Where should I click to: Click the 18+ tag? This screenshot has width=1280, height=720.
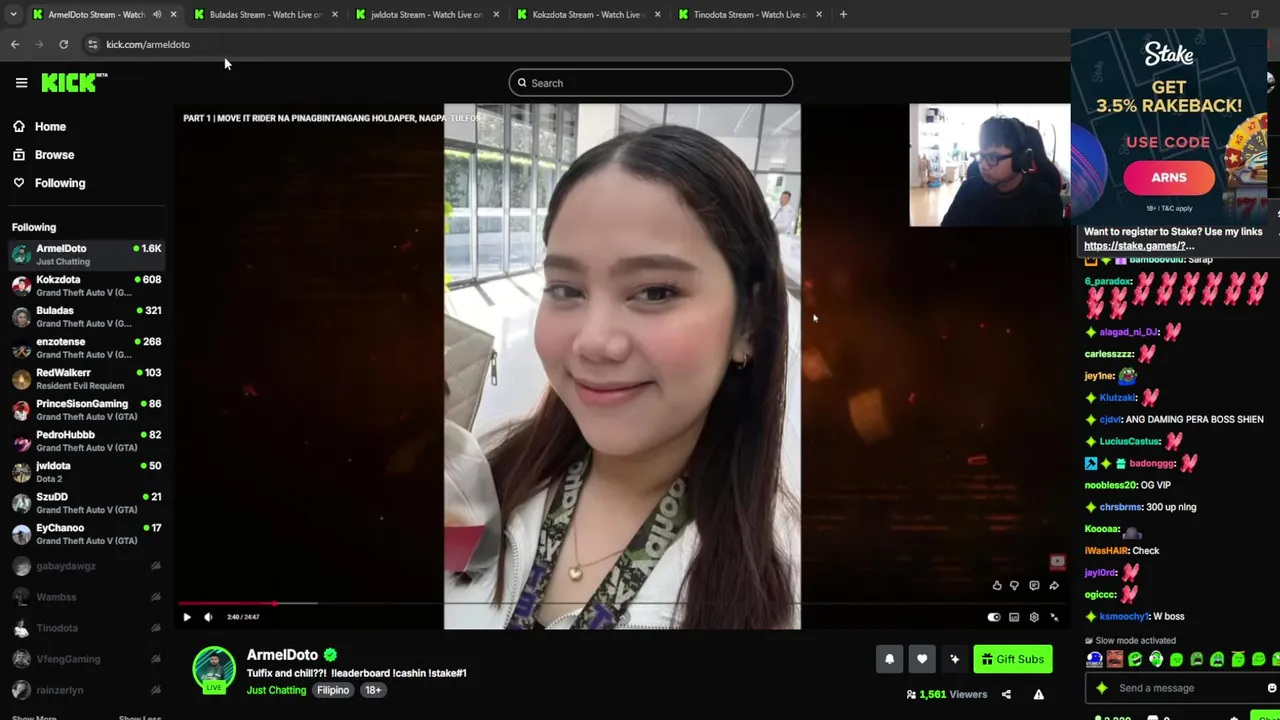pos(373,690)
